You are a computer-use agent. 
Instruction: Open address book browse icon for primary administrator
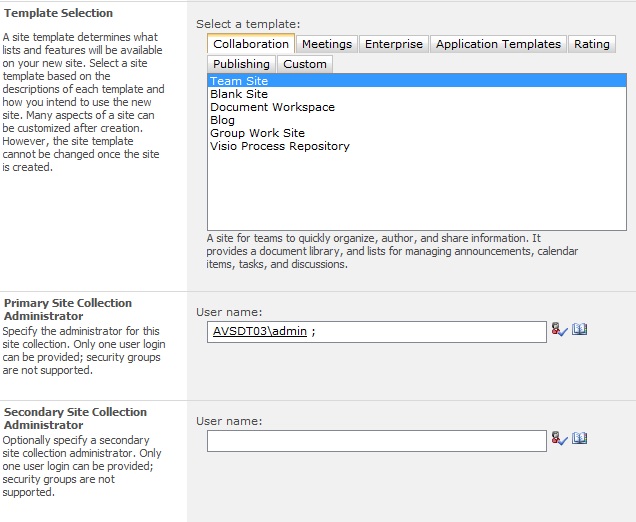pyautogui.click(x=580, y=329)
